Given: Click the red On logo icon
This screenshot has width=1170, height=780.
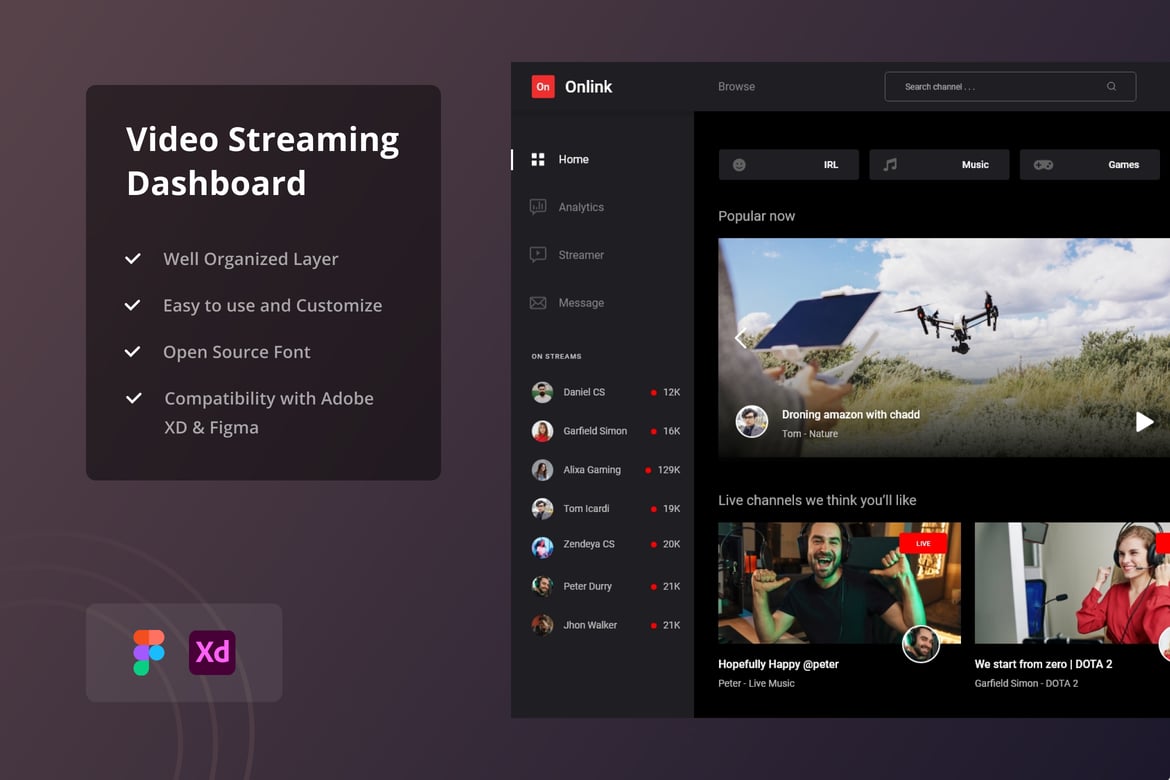Looking at the screenshot, I should pyautogui.click(x=542, y=87).
